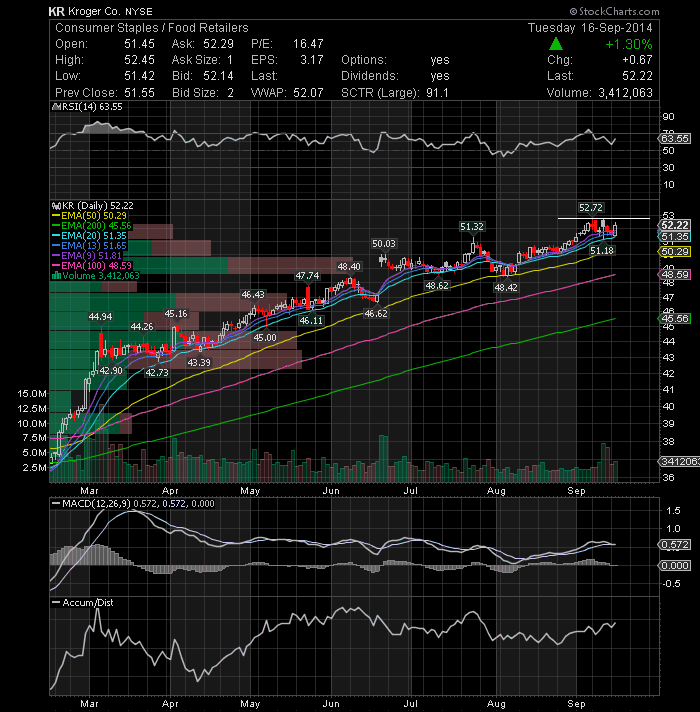Click the yellow 50.29 tag on price axis
700x712 pixels.
coord(675,252)
